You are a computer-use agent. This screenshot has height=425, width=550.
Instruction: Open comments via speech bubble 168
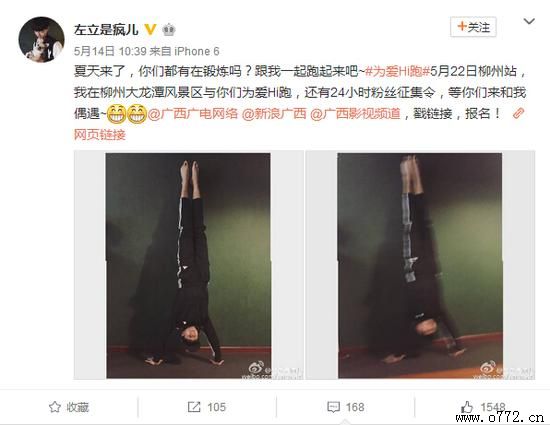(x=346, y=407)
